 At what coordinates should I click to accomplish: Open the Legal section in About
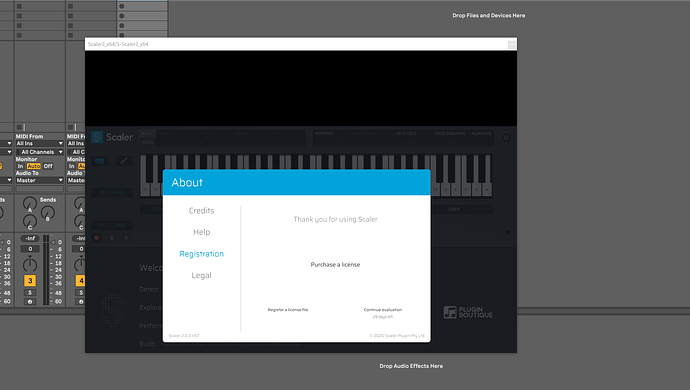coord(202,276)
